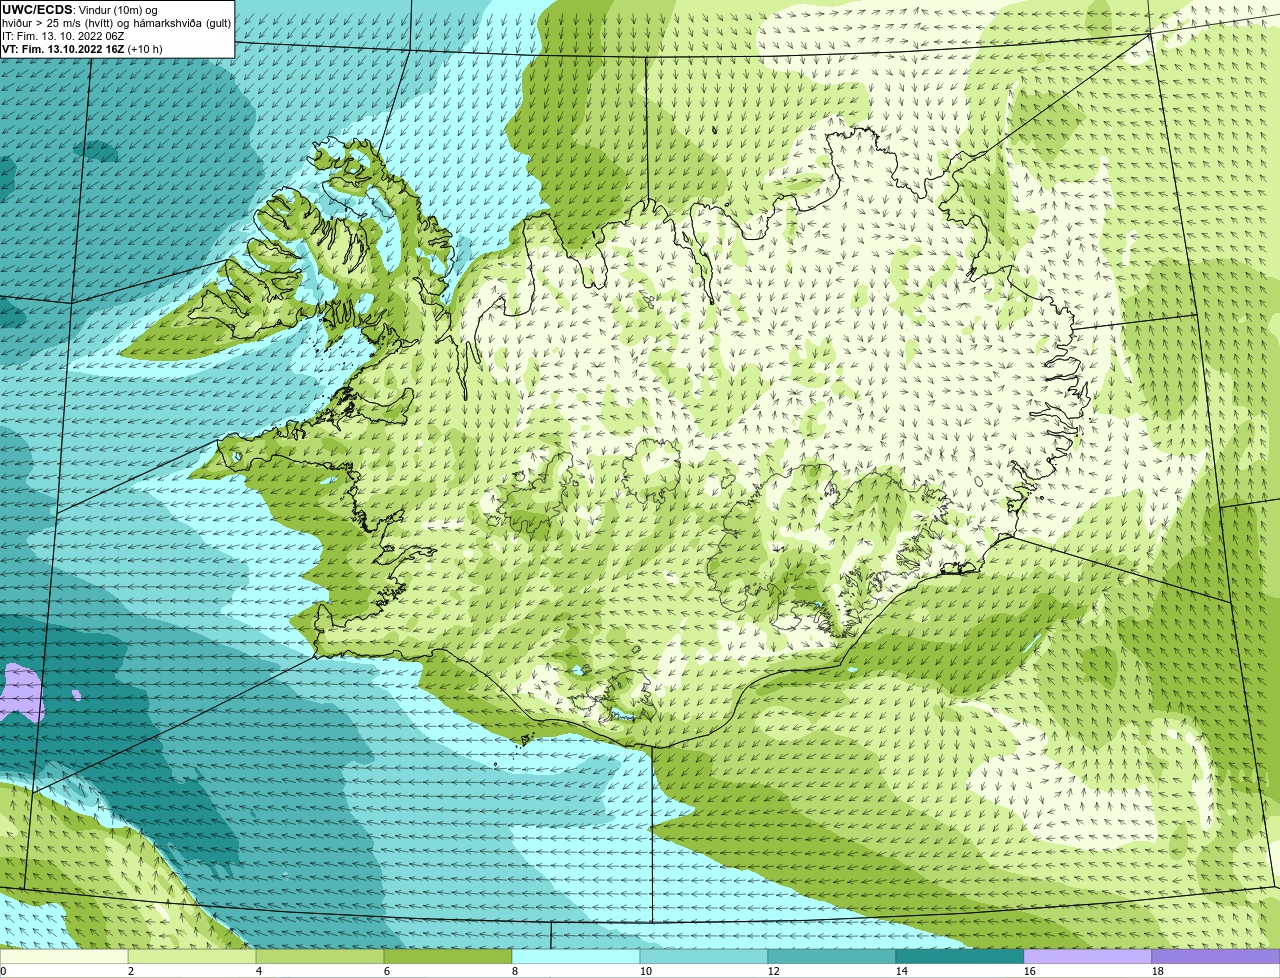Click the pale yellow 0–2 m/s legend swatch
Viewport: 1280px width, 978px height.
pyautogui.click(x=64, y=956)
